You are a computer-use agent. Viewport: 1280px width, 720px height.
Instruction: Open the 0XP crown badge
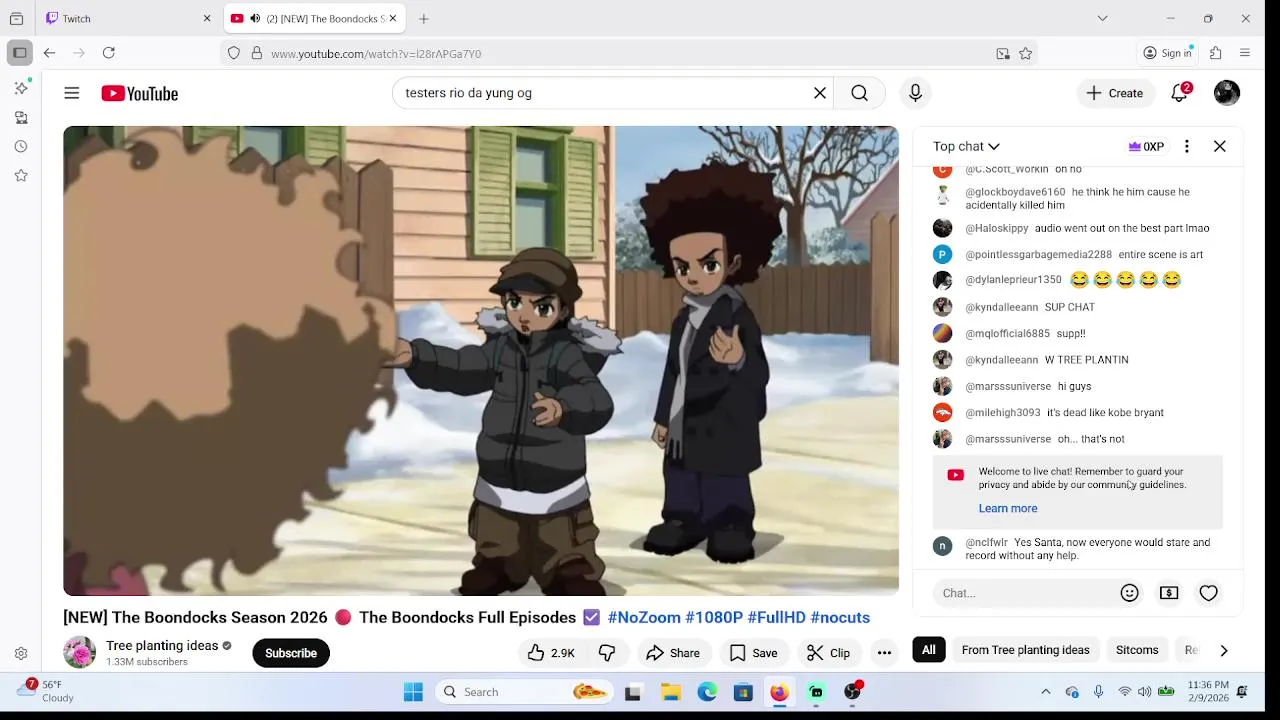(1146, 146)
